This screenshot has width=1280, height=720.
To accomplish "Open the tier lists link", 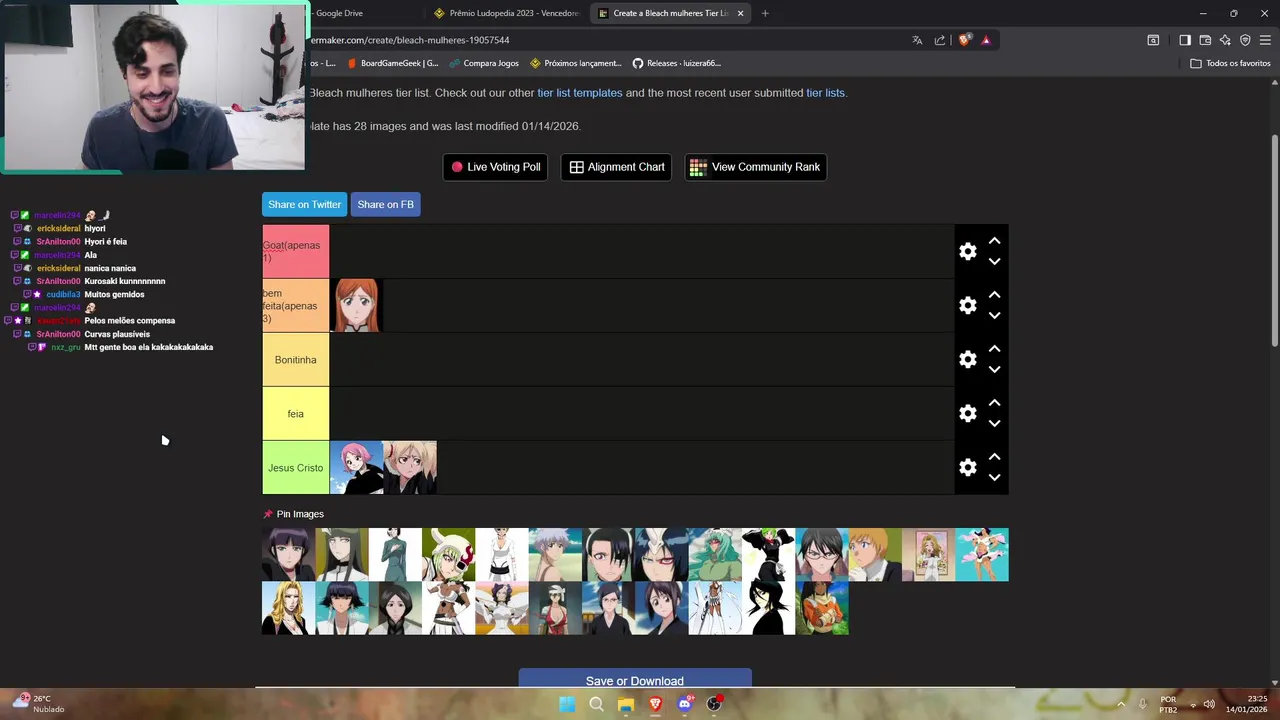I will click(826, 93).
